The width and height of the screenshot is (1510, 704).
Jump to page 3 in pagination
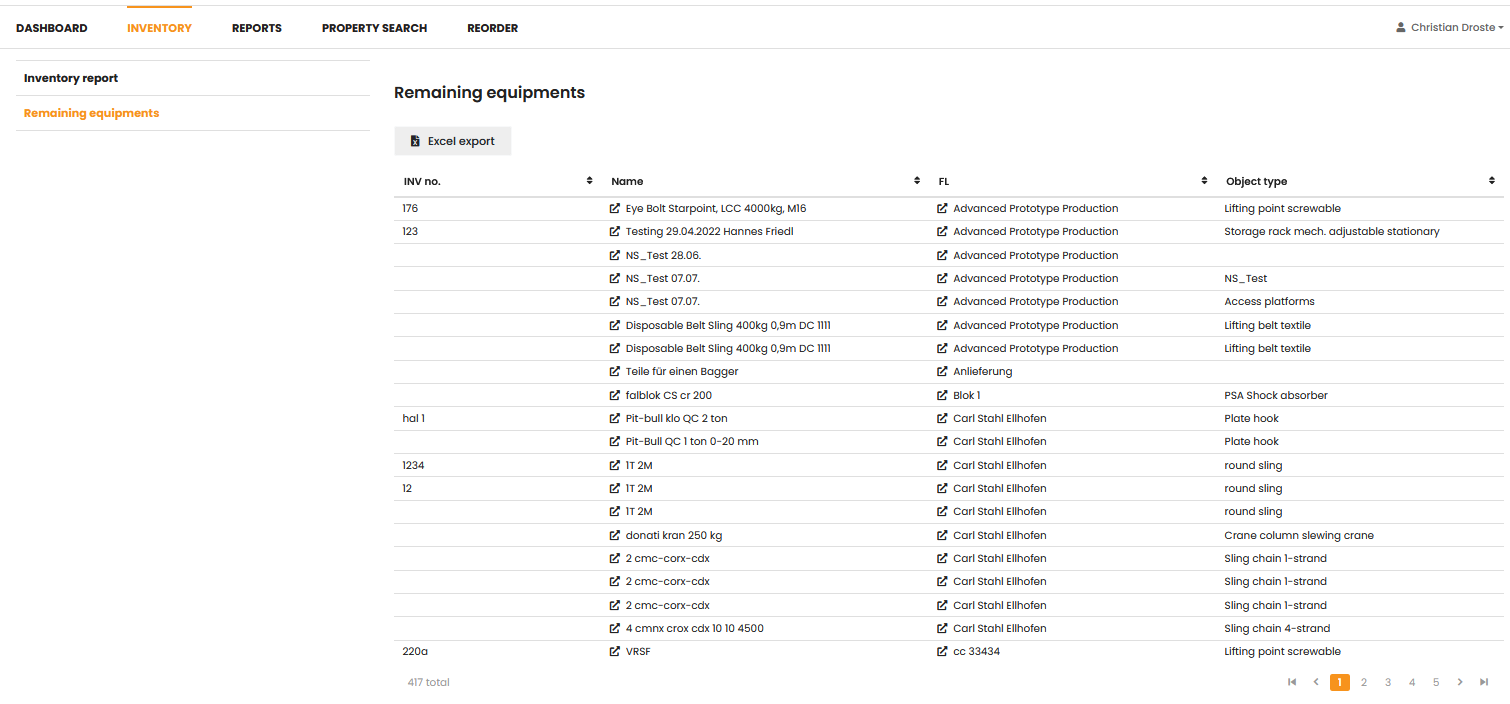pos(1388,682)
